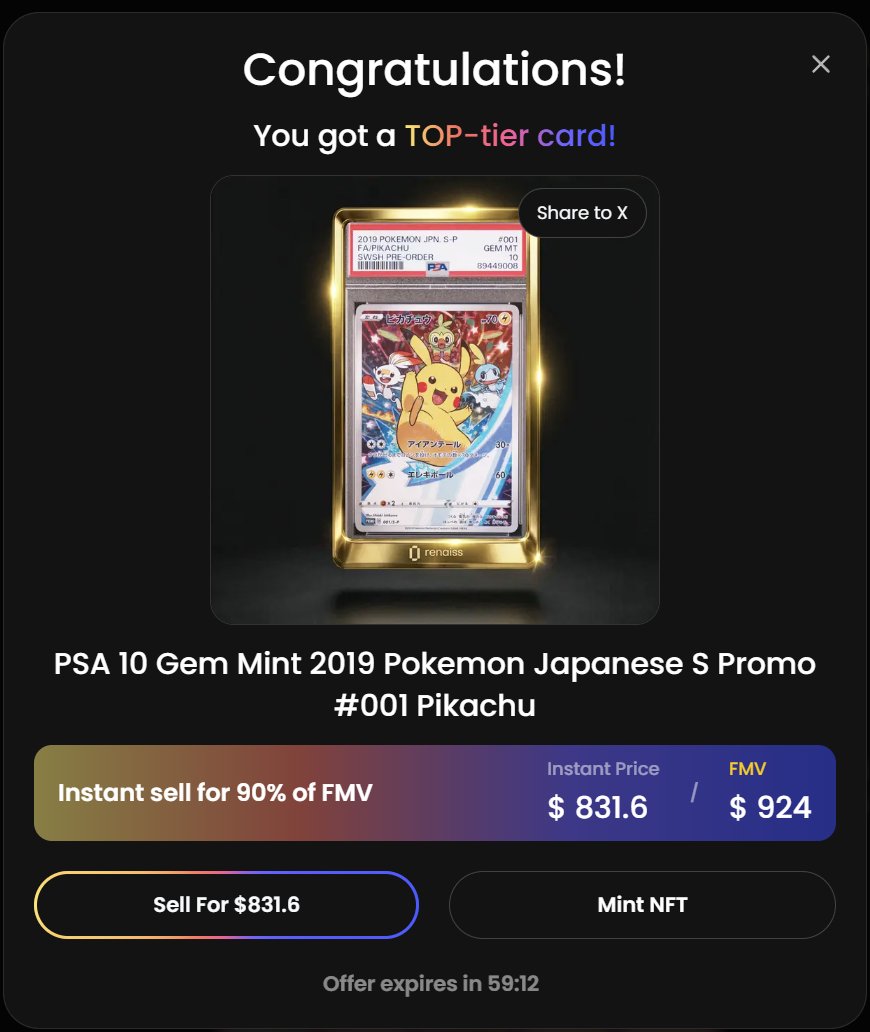
Task: Close the Congratulations dialog with the X
Action: (x=820, y=64)
